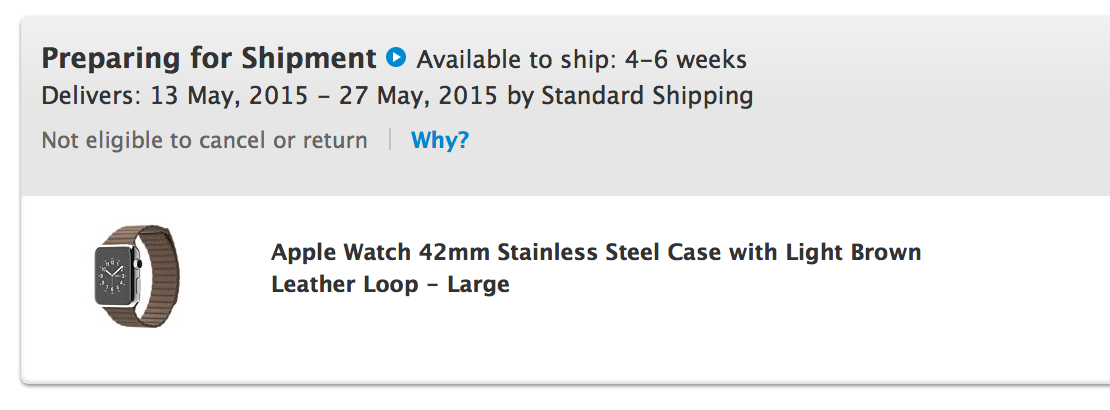Click the "Not eligible to cancel or return" notice
1110x410 pixels.
pos(204,140)
